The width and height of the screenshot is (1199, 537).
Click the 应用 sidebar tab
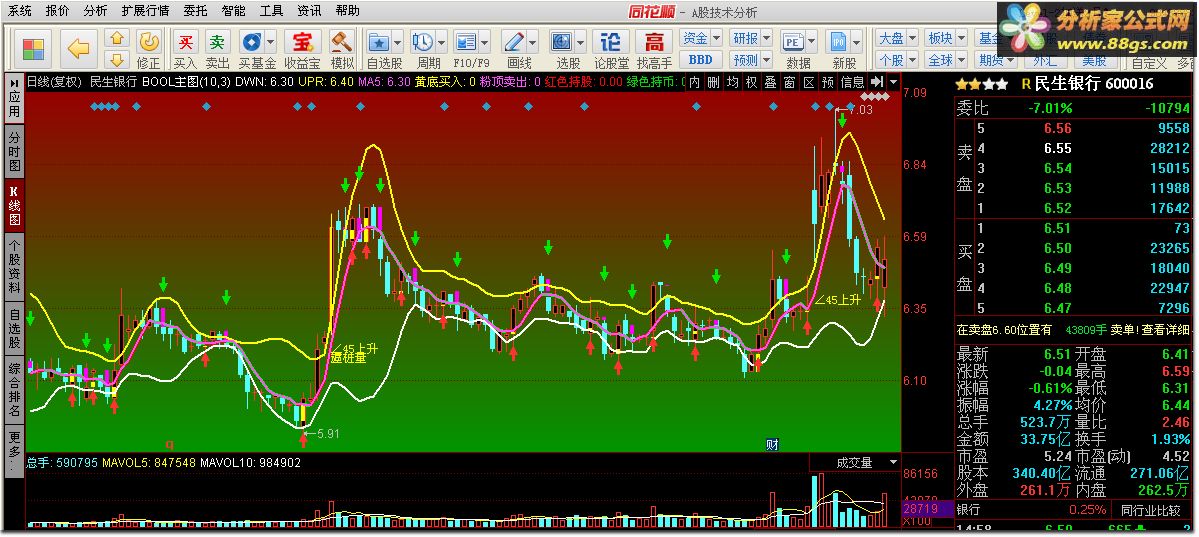tap(15, 106)
